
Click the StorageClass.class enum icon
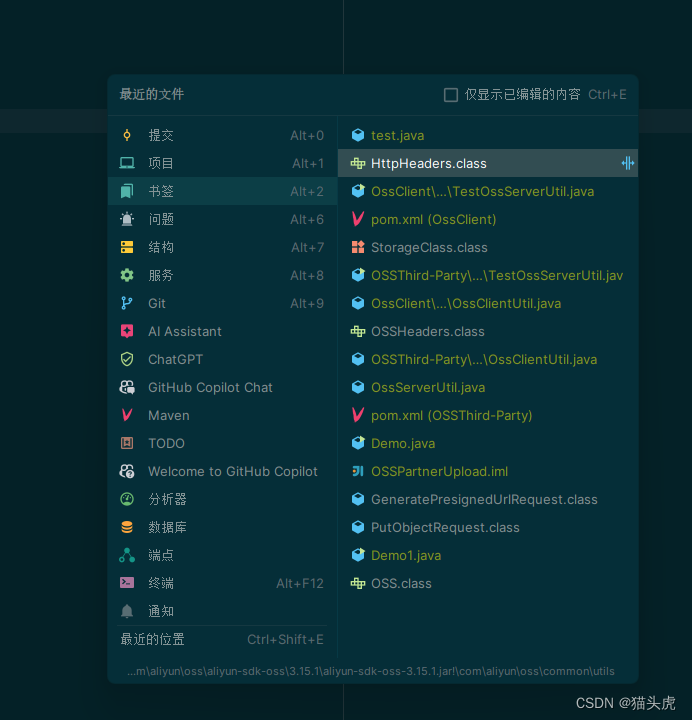(x=358, y=248)
